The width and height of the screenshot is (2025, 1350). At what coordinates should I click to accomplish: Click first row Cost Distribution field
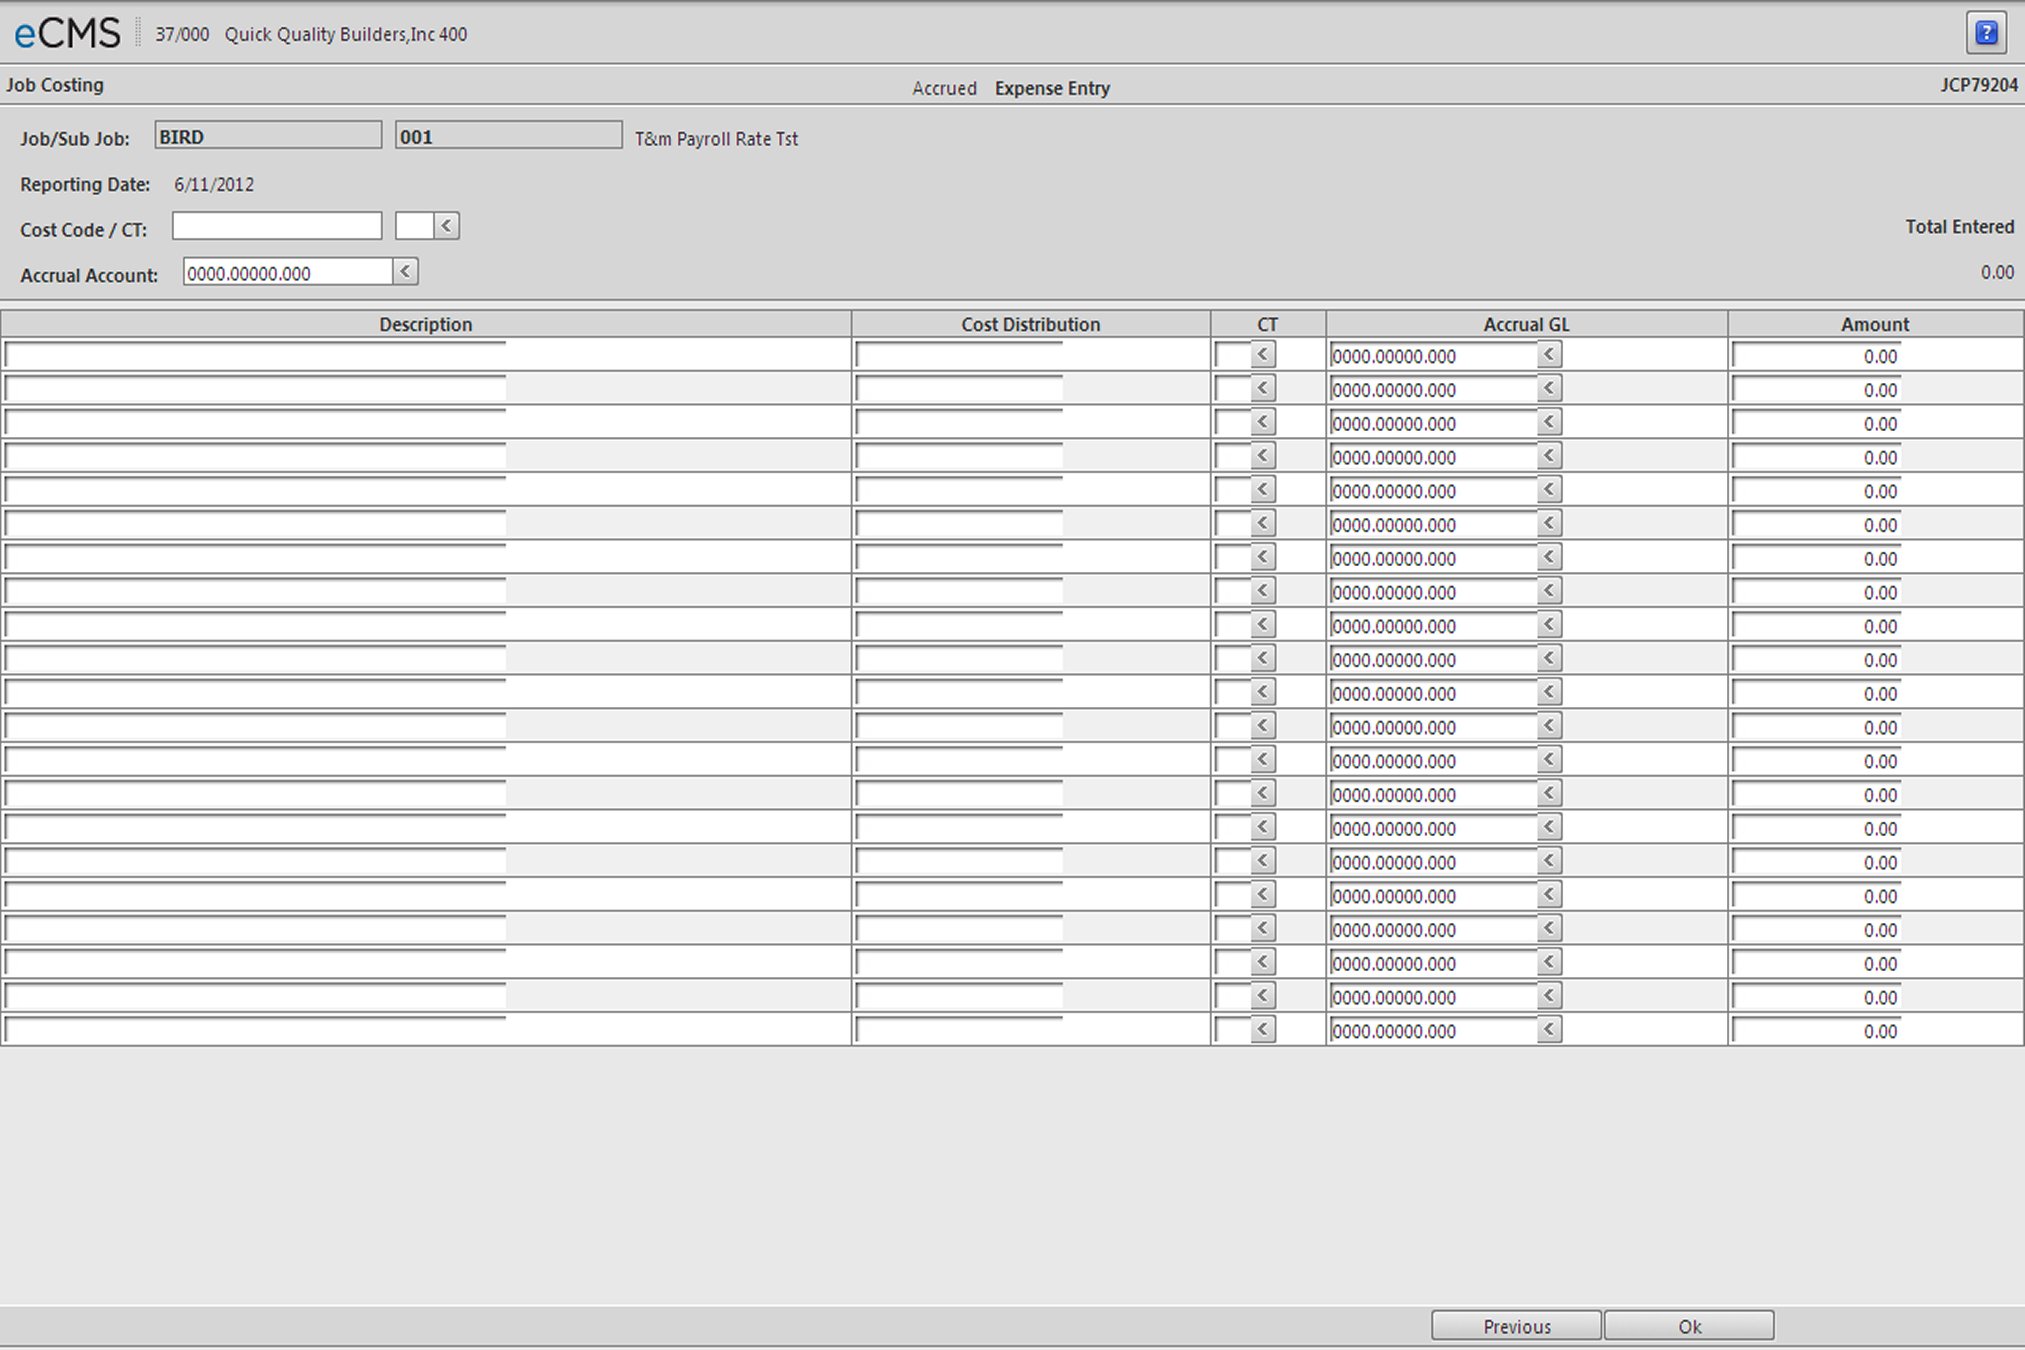tap(959, 355)
